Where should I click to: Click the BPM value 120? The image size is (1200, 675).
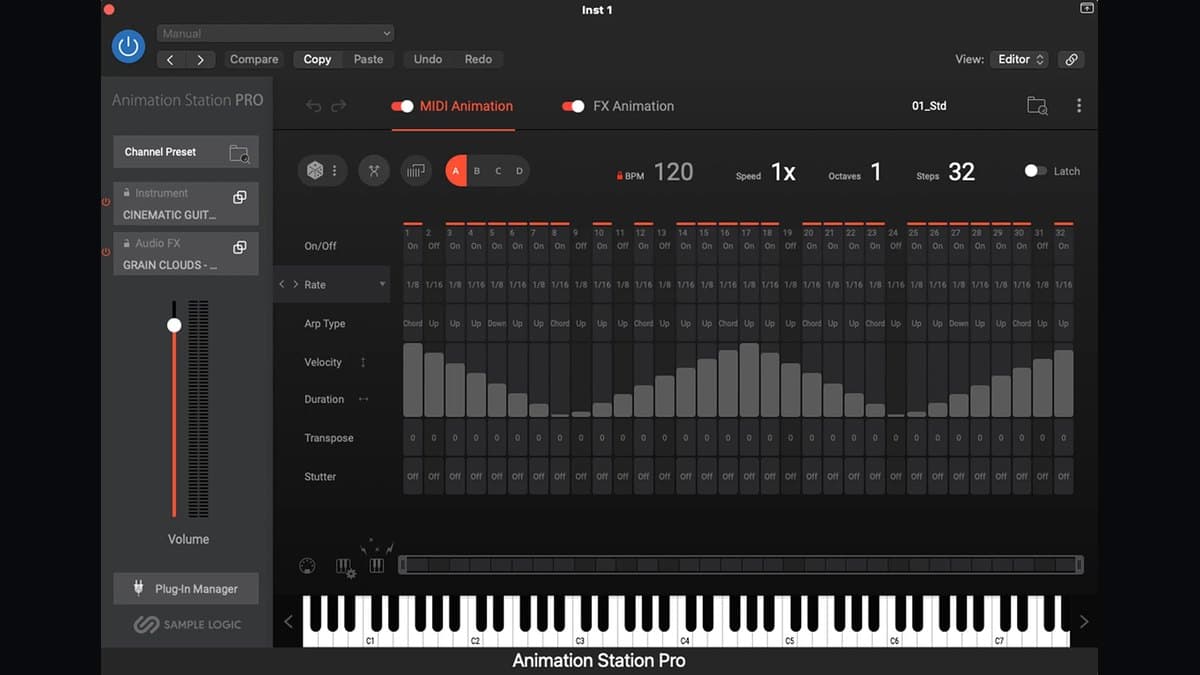point(673,172)
